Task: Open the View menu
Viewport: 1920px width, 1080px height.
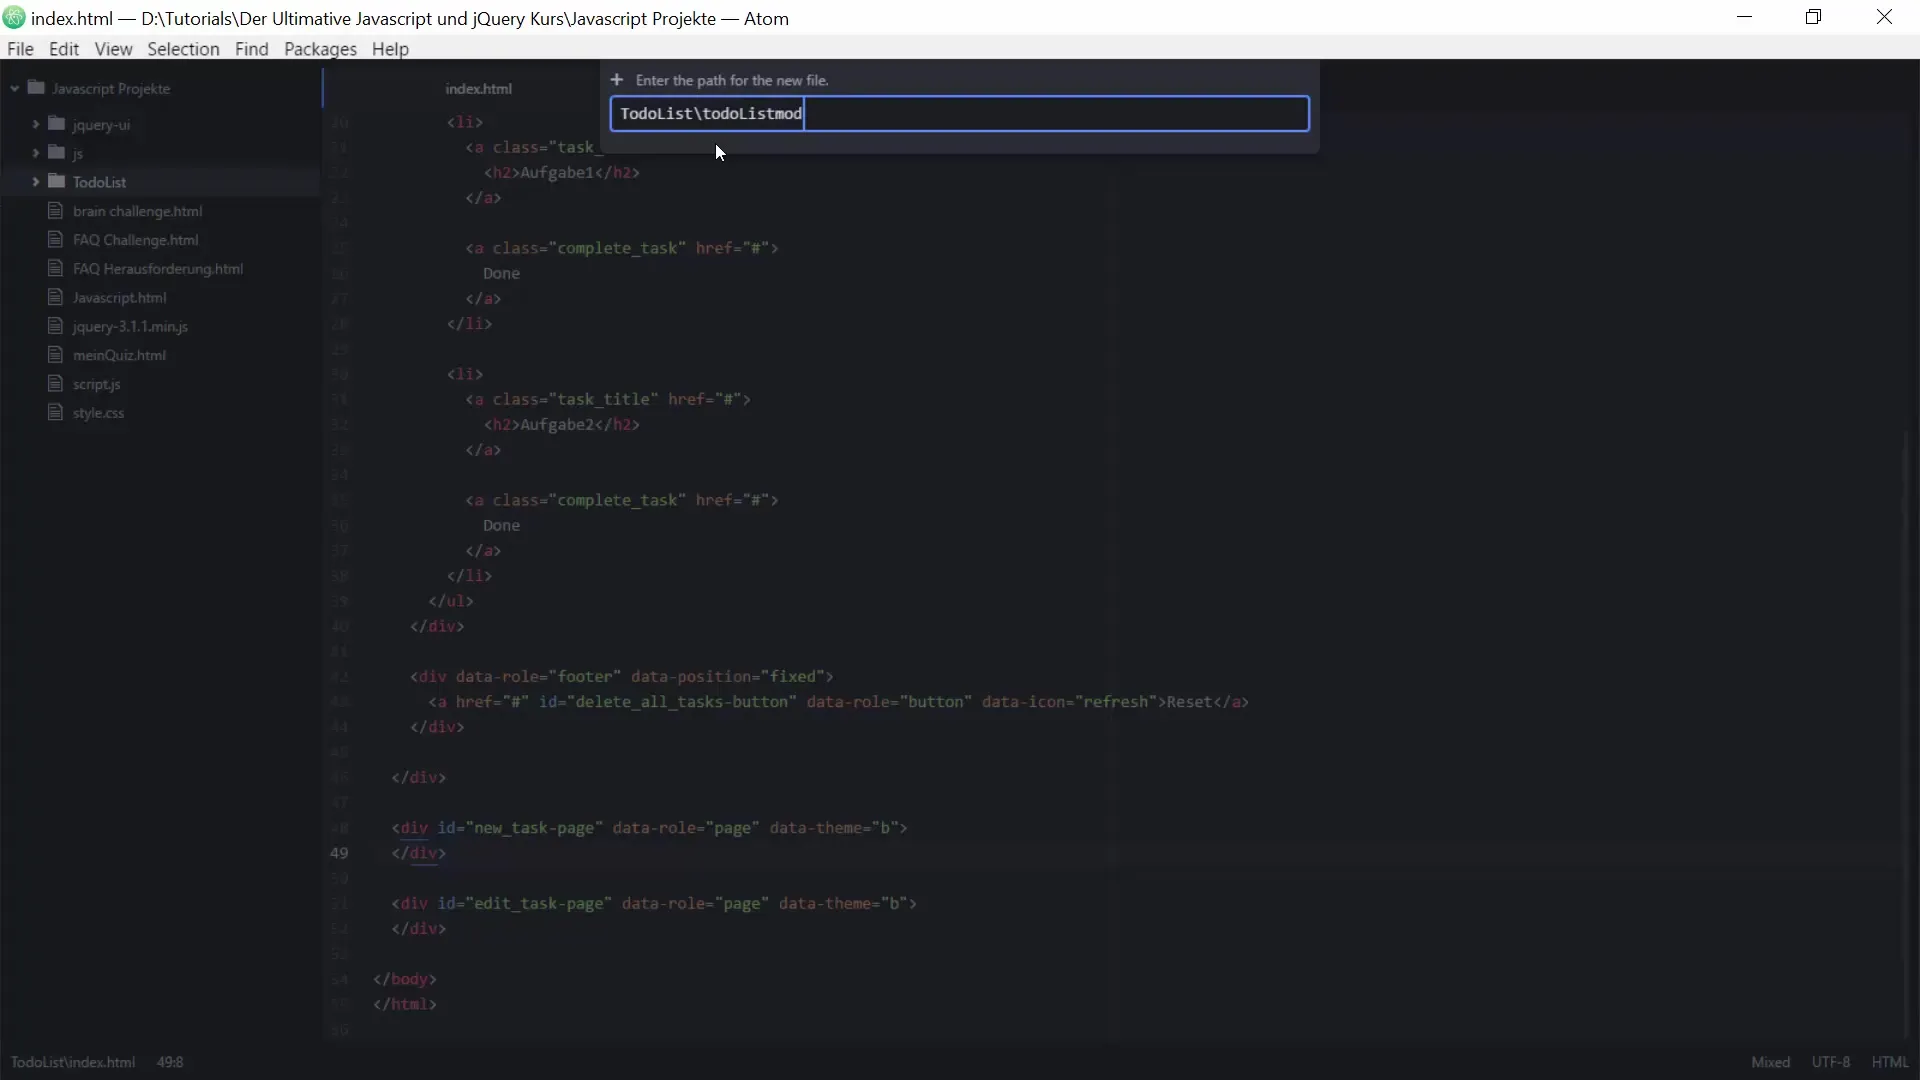Action: [x=113, y=49]
